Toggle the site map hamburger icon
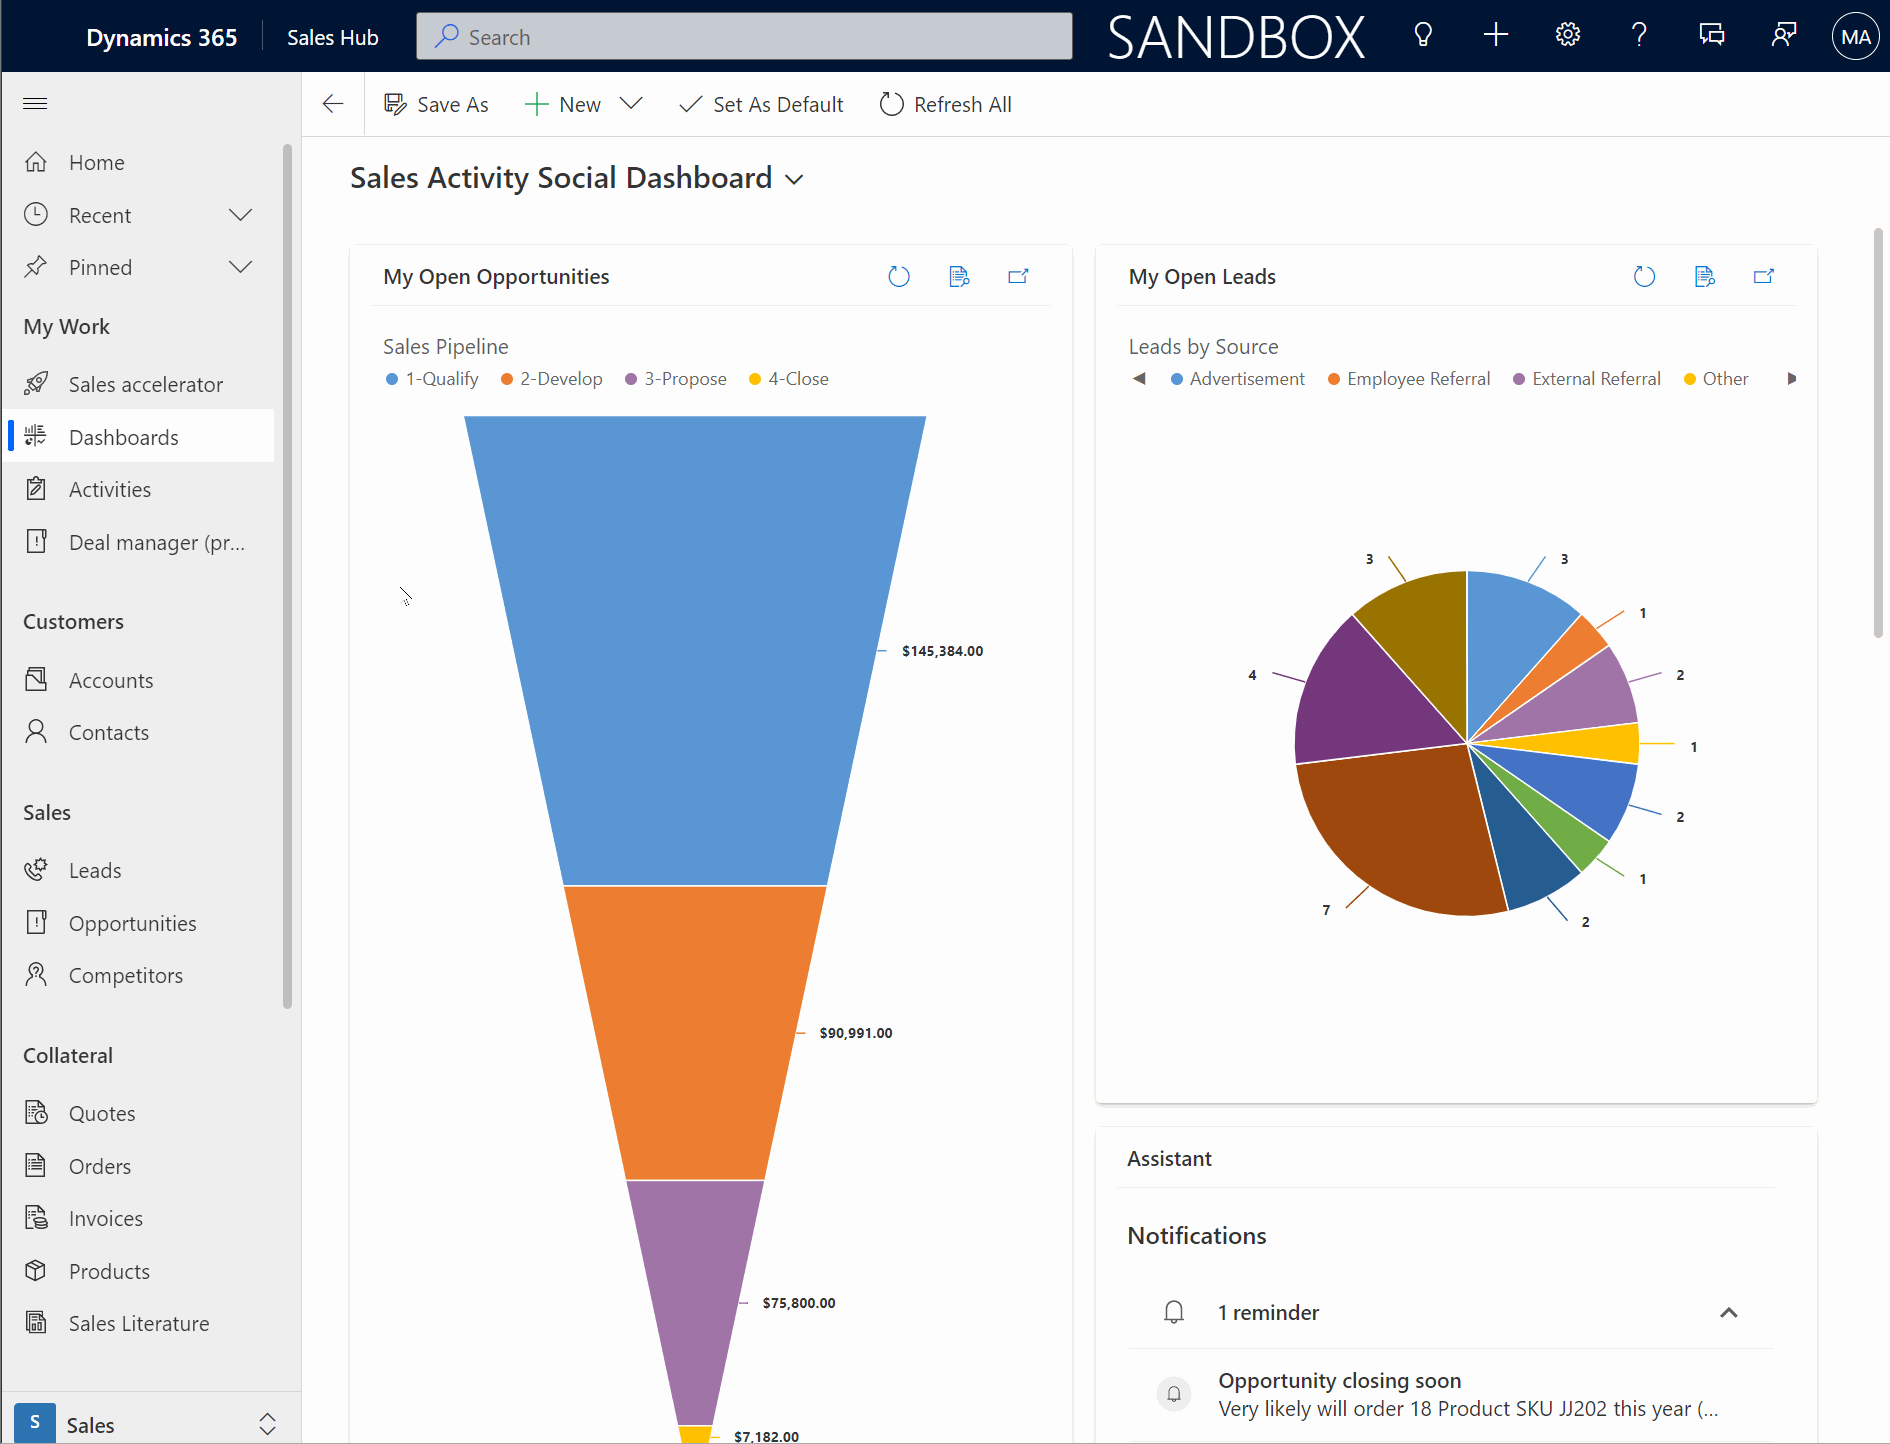The height and width of the screenshot is (1444, 1890). pyautogui.click(x=35, y=103)
